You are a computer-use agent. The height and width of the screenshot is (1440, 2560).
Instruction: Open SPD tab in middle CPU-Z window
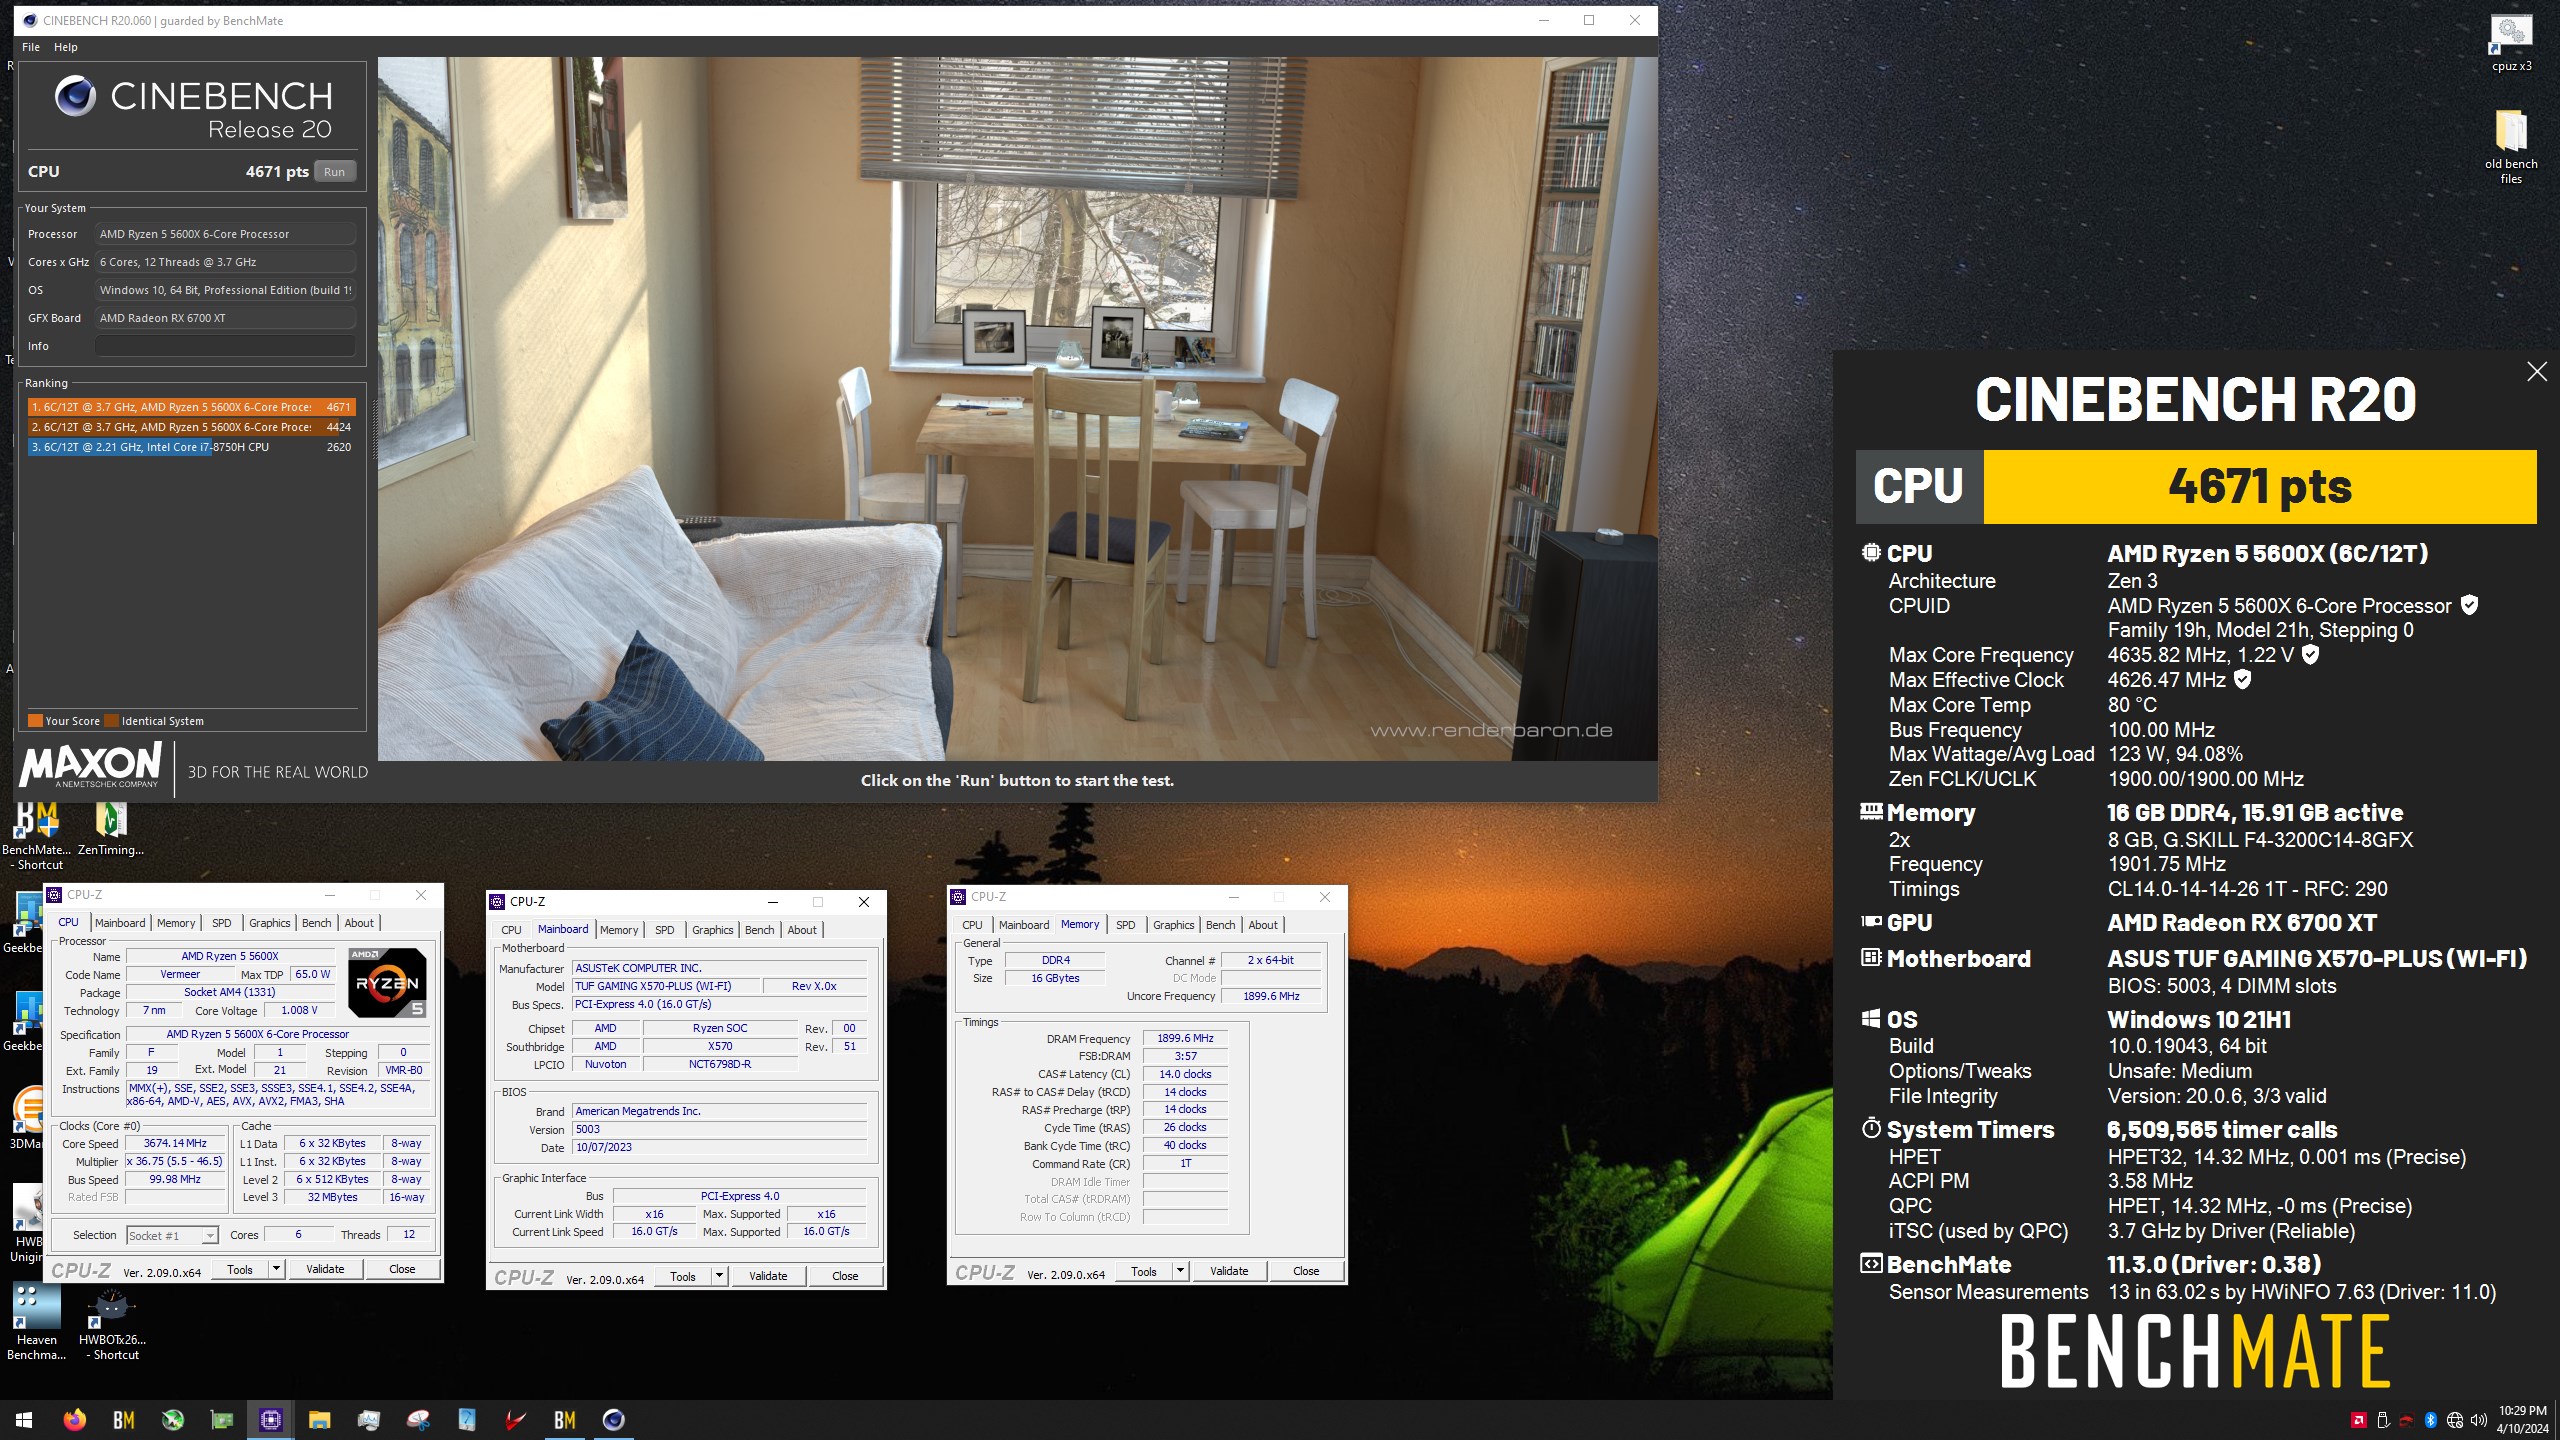pos(664,930)
